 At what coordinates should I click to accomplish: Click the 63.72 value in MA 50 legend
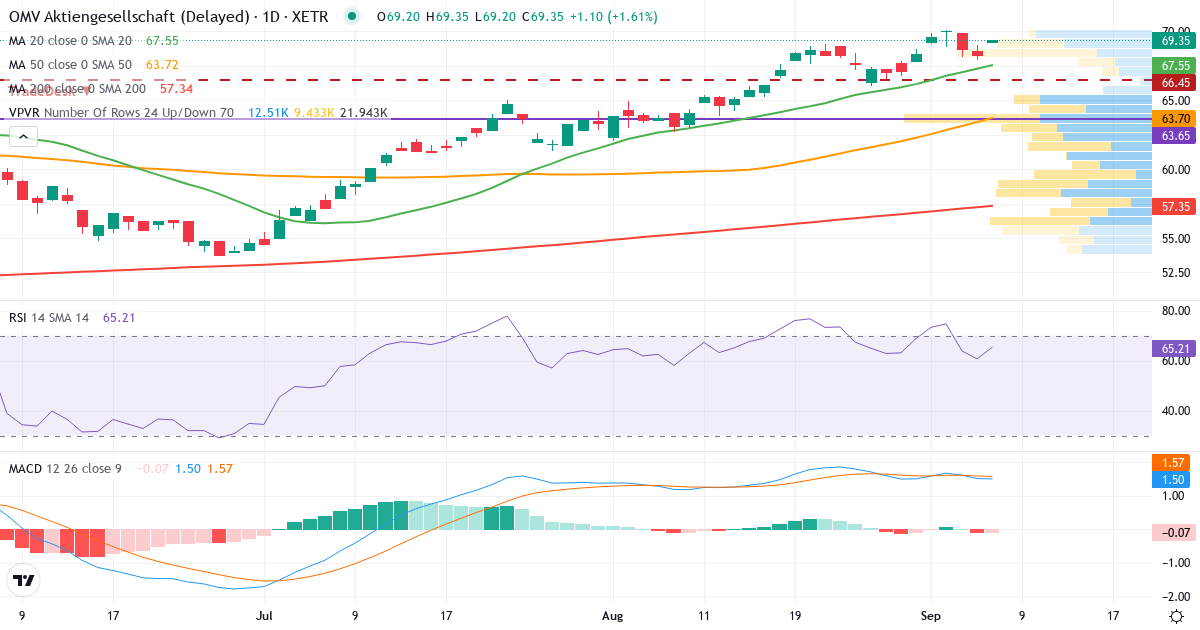pyautogui.click(x=162, y=64)
